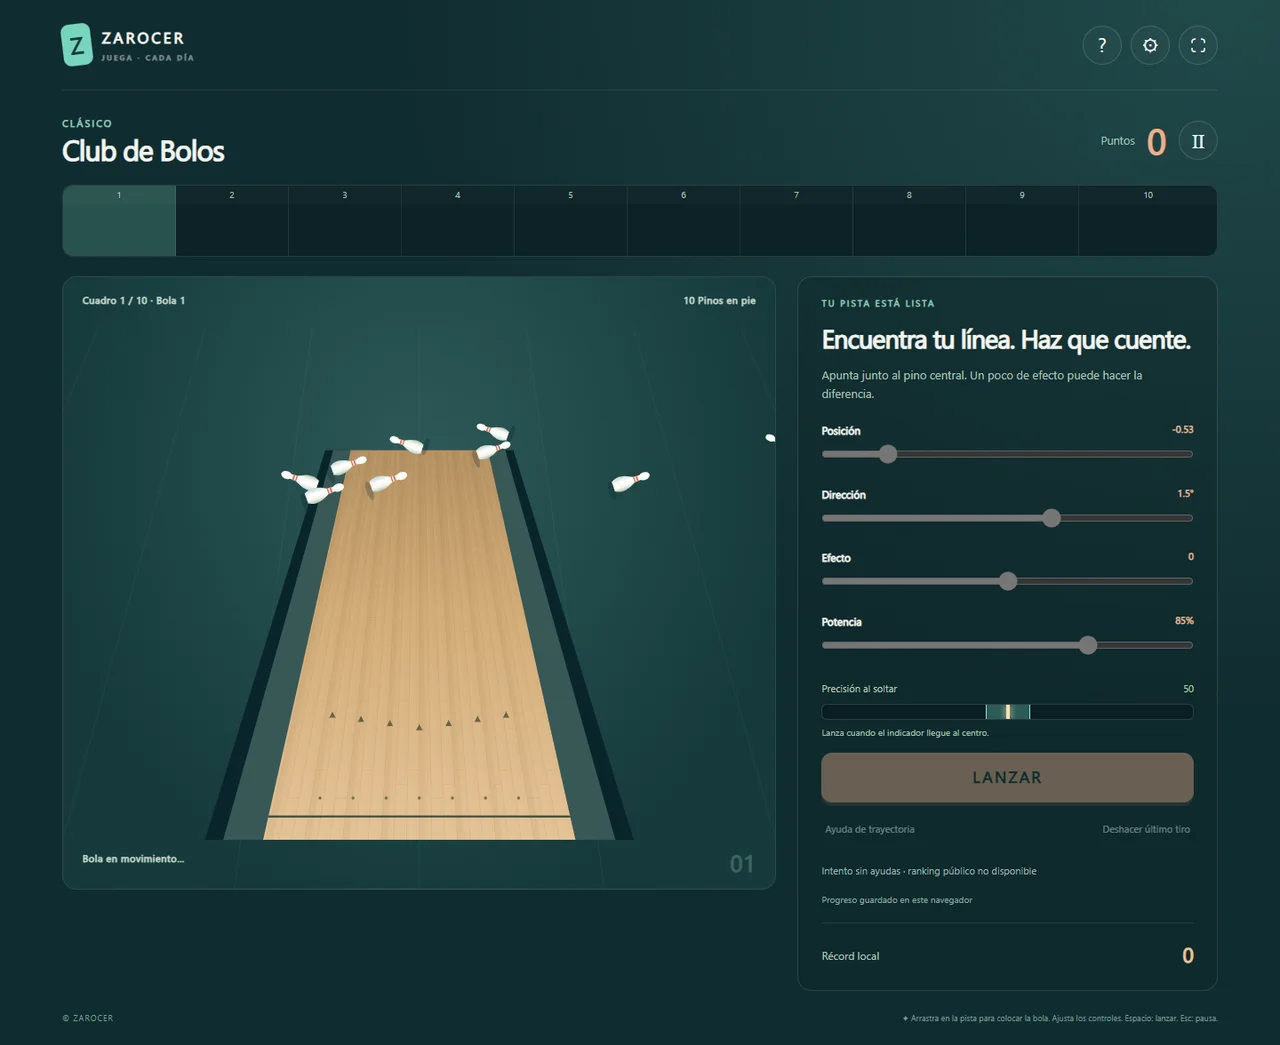Click the 'Bola en movimiento...' status text
1280x1045 pixels.
[x=133, y=859]
